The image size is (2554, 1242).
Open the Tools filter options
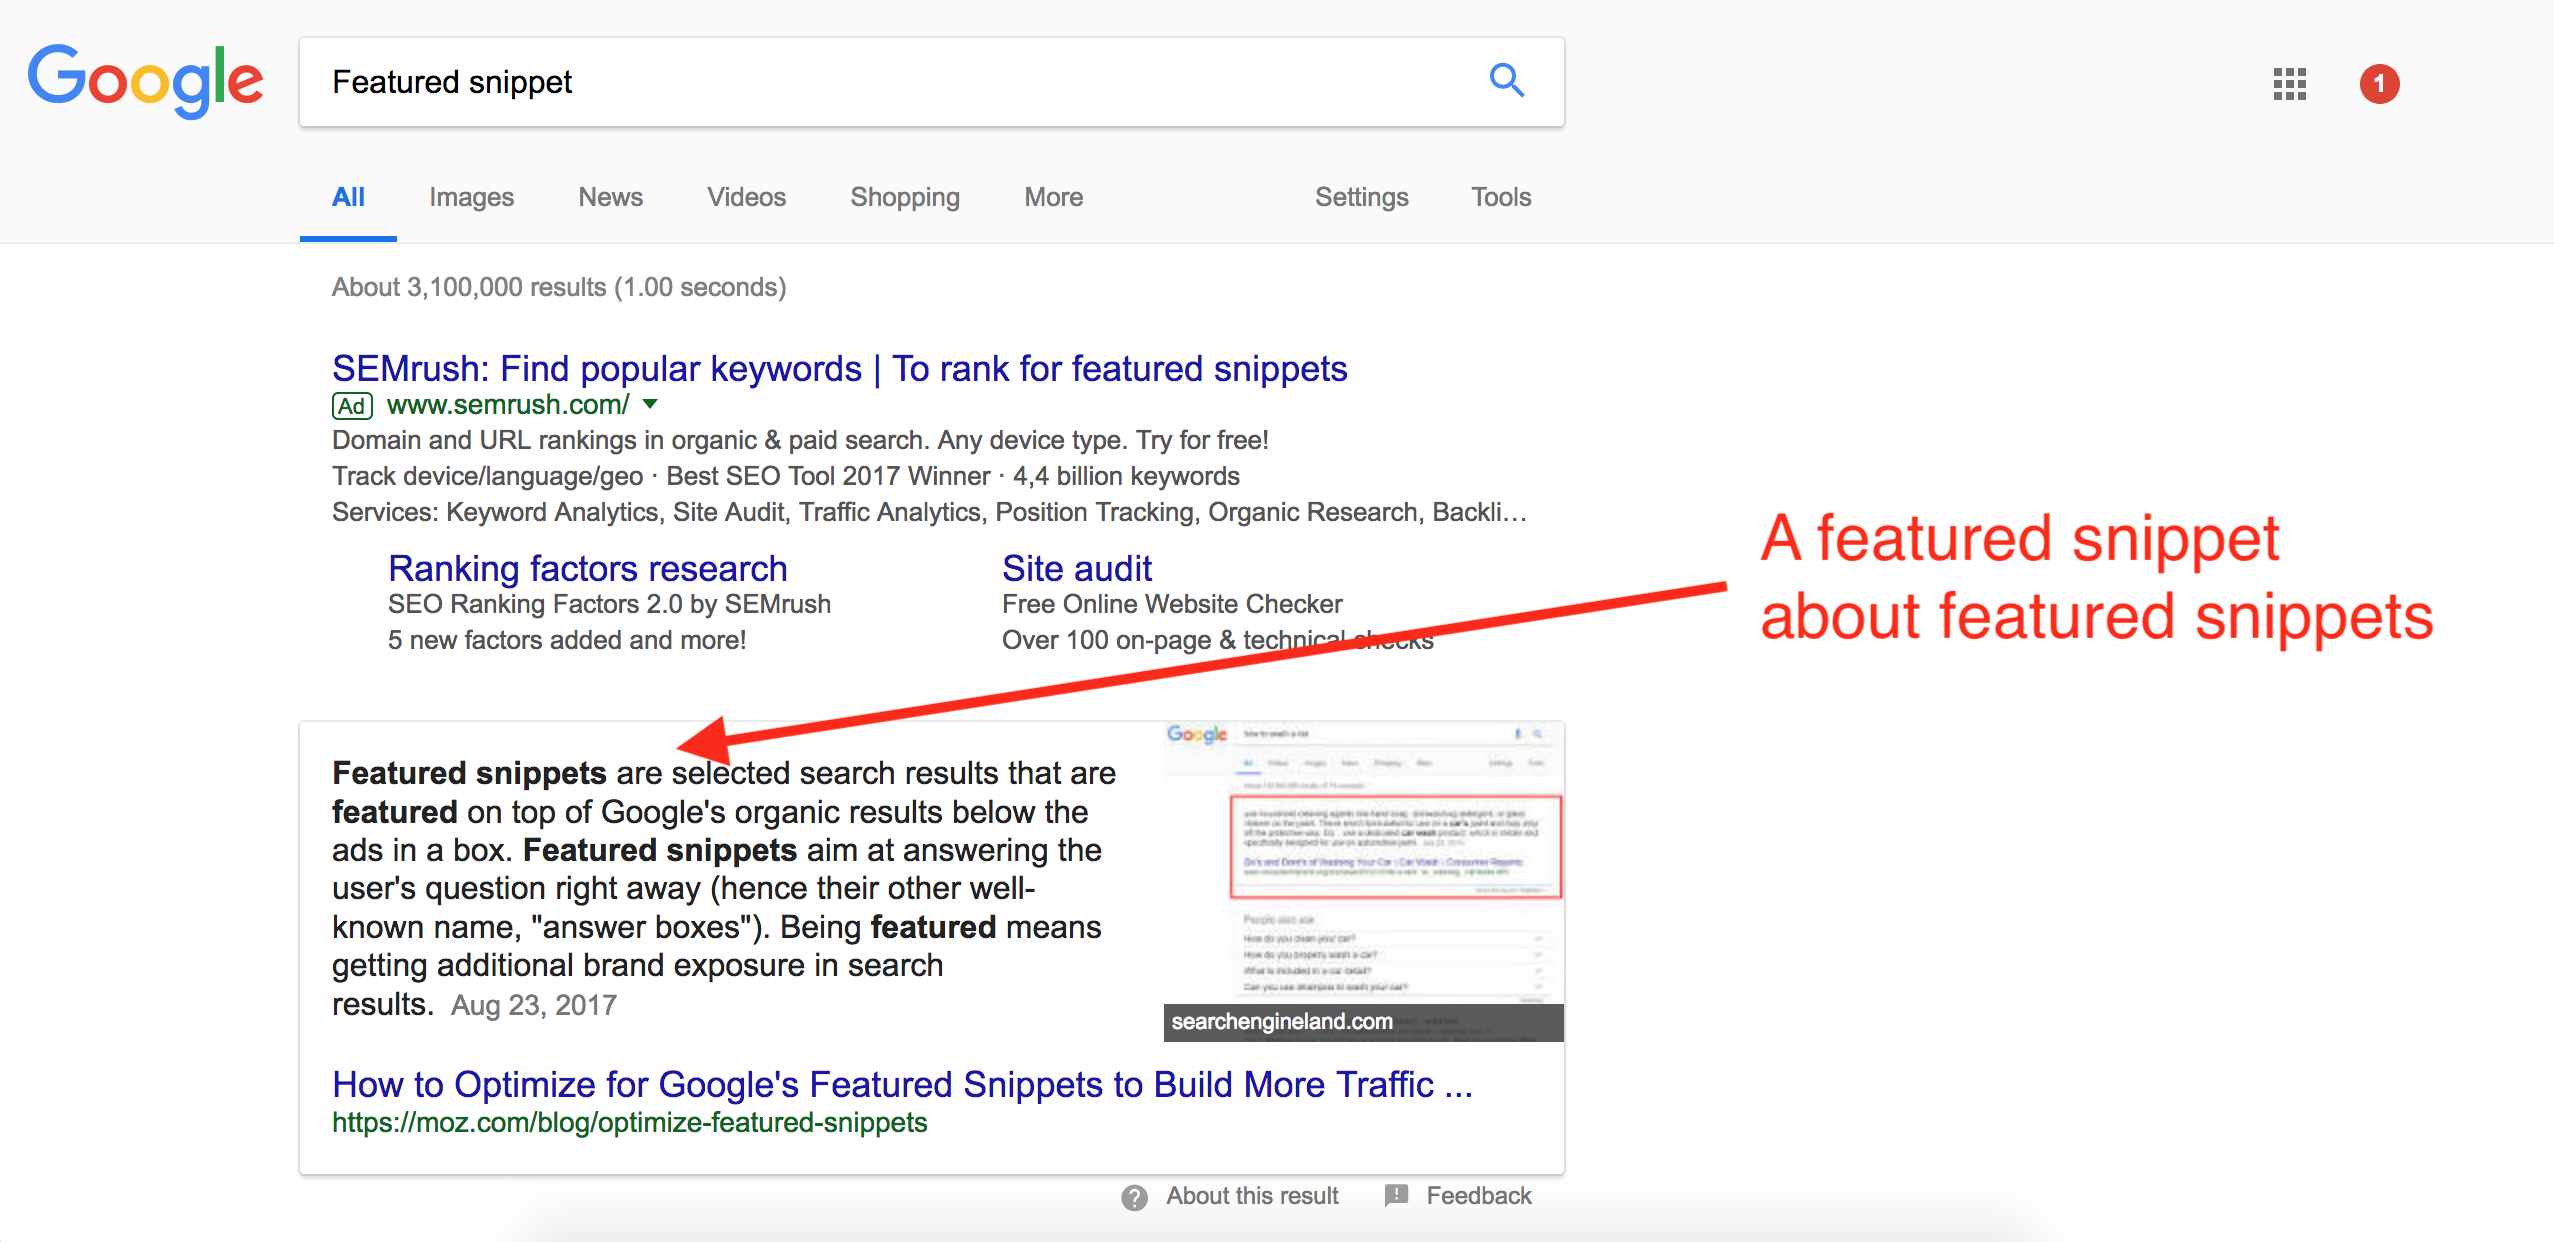(x=1500, y=197)
